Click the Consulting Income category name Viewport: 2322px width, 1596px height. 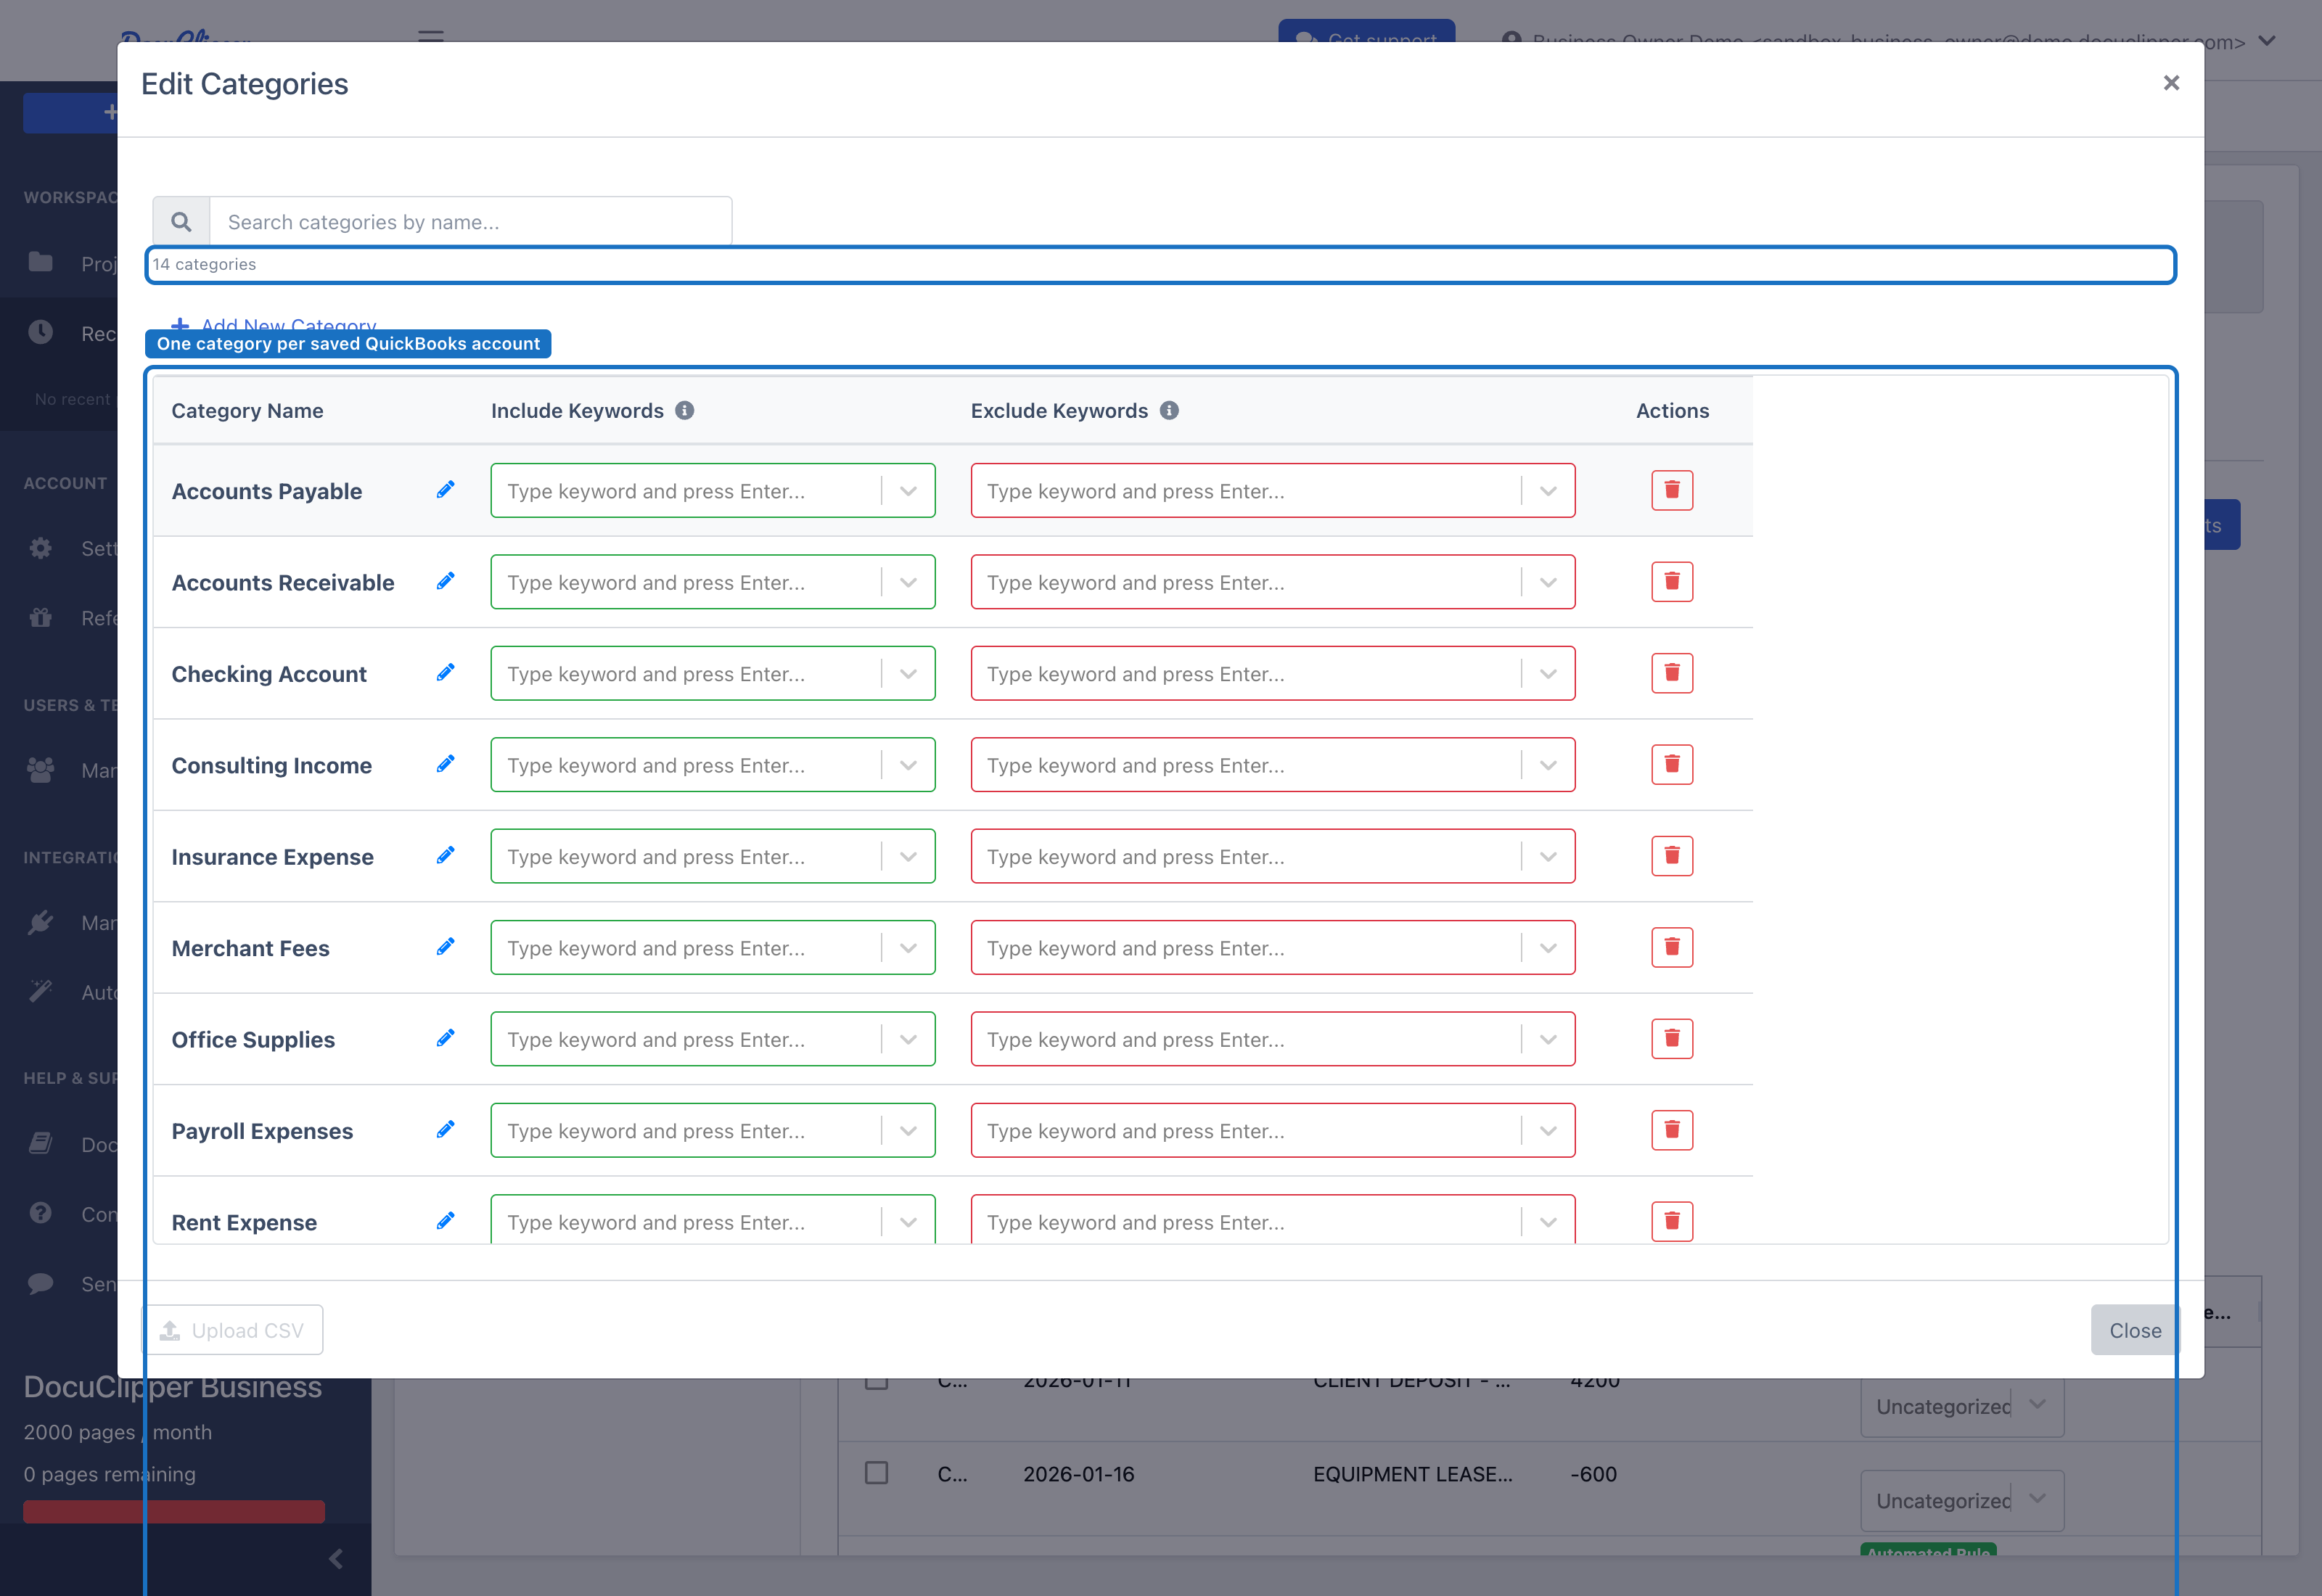[x=271, y=765]
